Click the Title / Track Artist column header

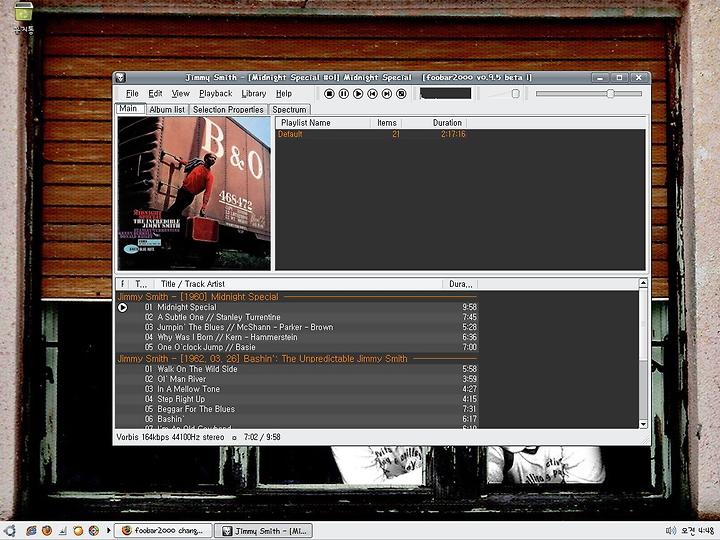298,284
